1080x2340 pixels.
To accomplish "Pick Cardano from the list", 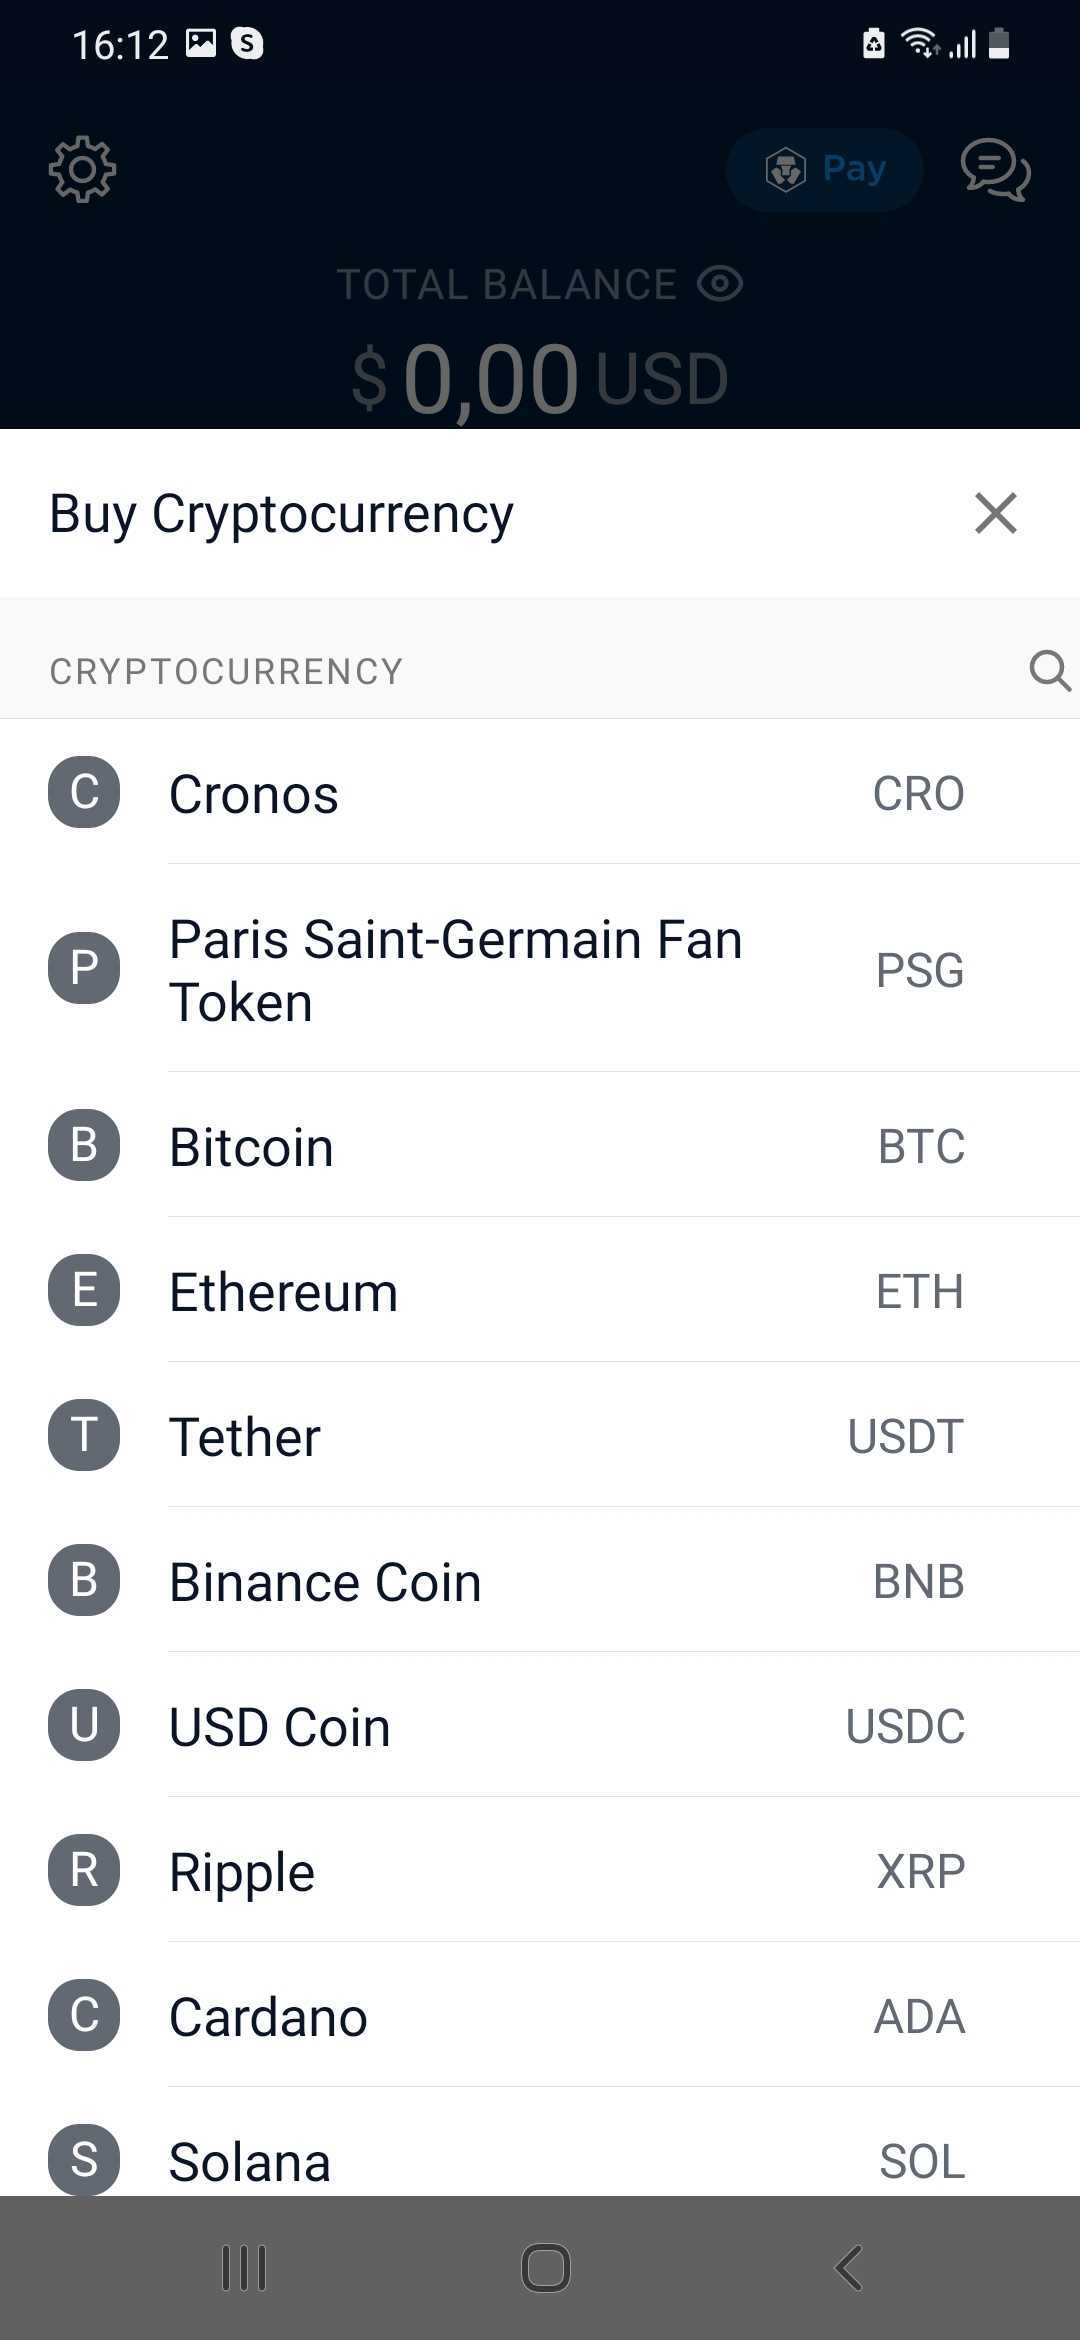I will pos(540,2015).
